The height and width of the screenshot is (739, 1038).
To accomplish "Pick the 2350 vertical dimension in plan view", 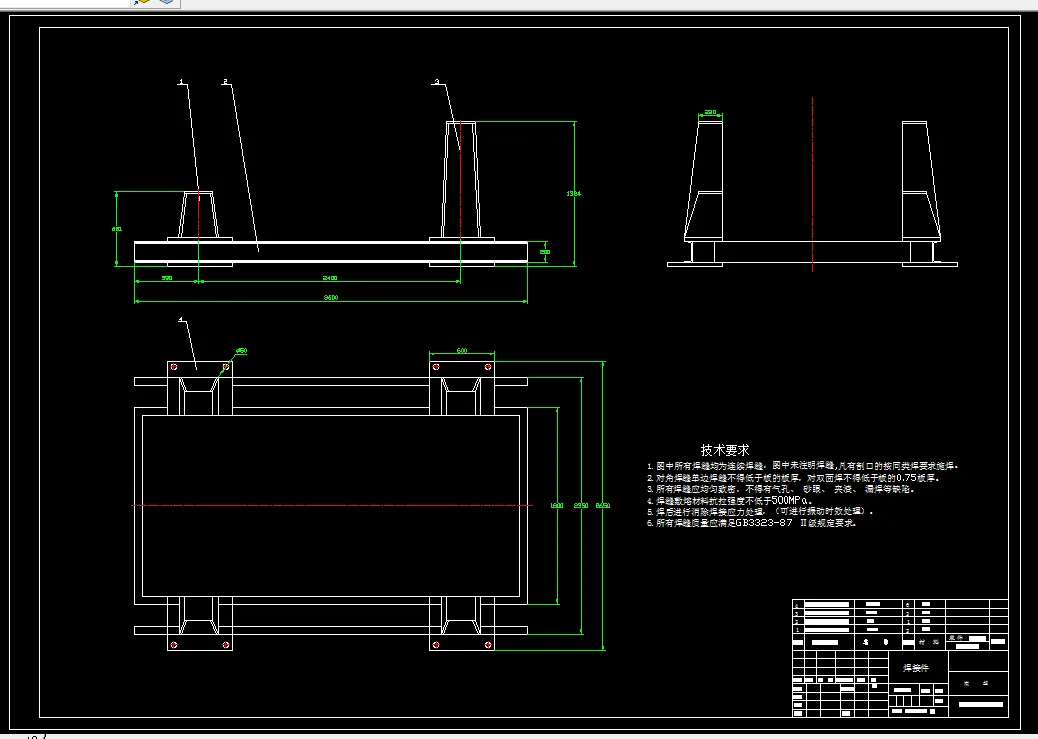I will [581, 505].
